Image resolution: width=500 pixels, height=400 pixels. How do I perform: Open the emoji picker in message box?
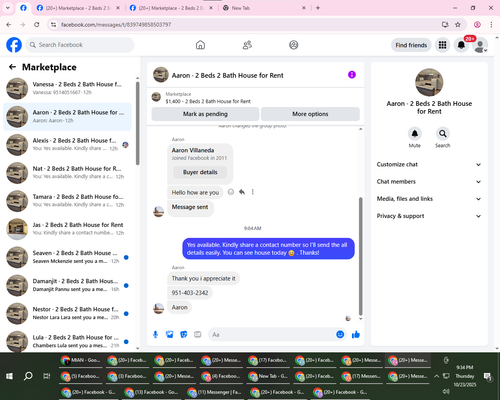(x=340, y=334)
